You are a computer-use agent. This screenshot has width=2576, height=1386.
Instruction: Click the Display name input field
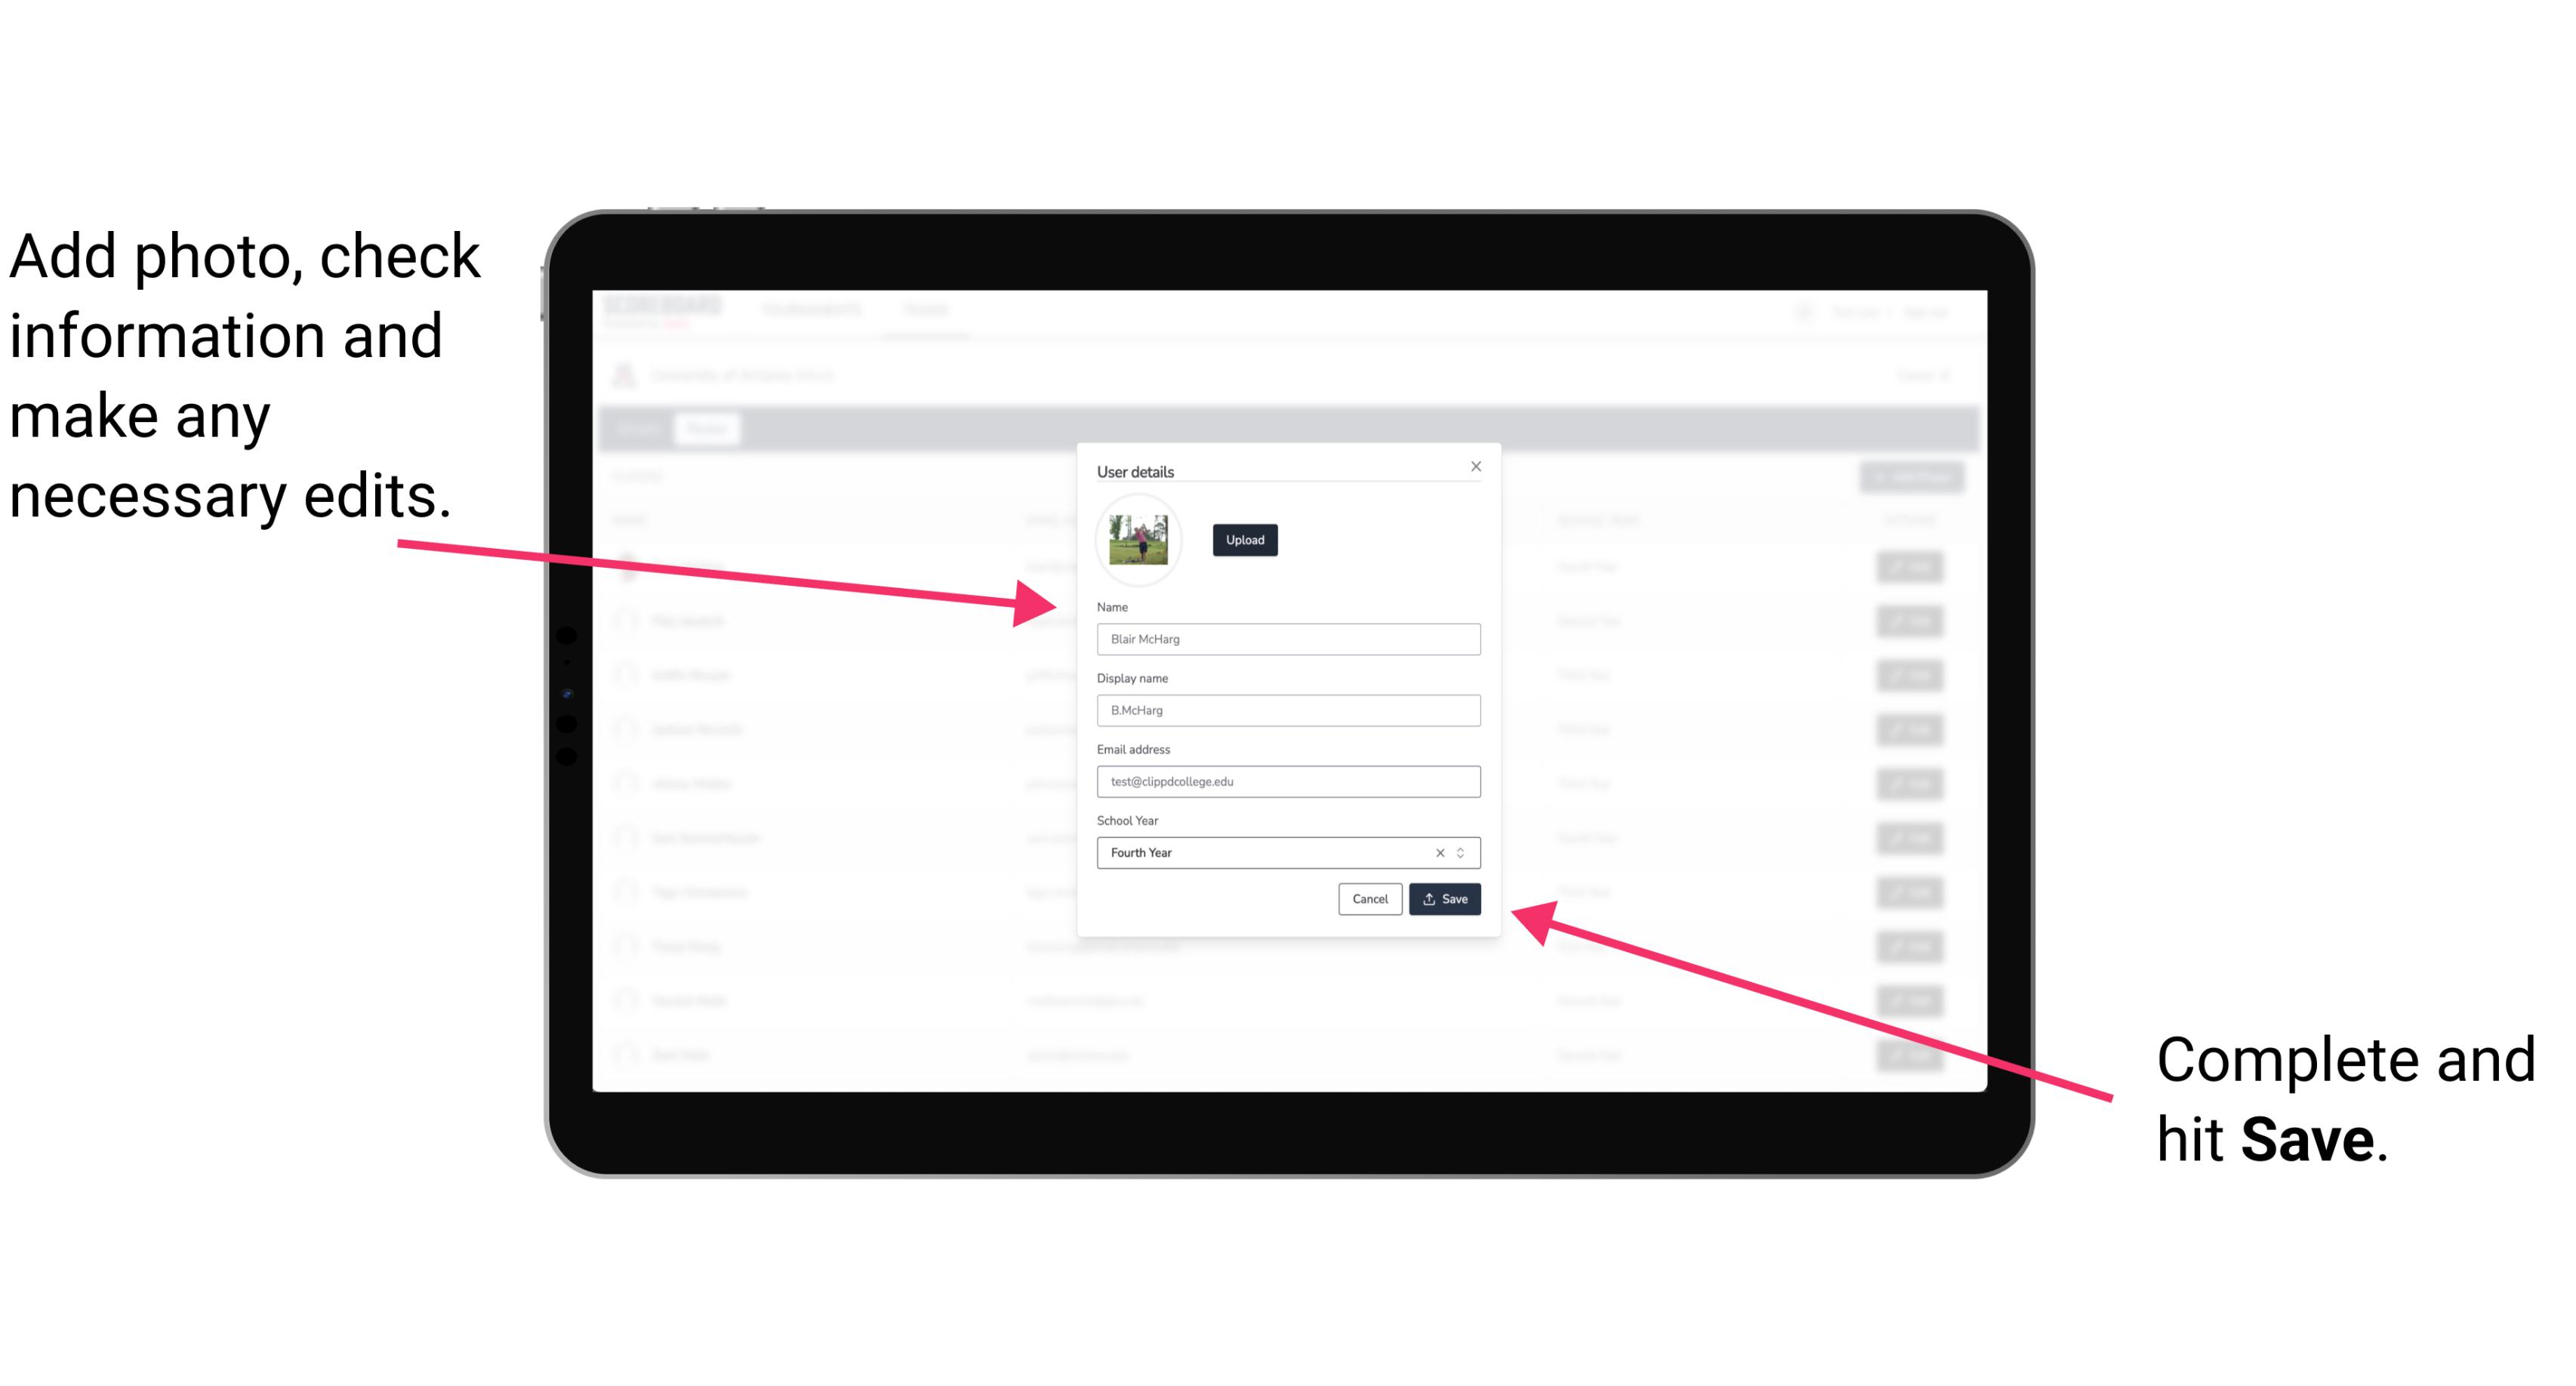coord(1289,710)
